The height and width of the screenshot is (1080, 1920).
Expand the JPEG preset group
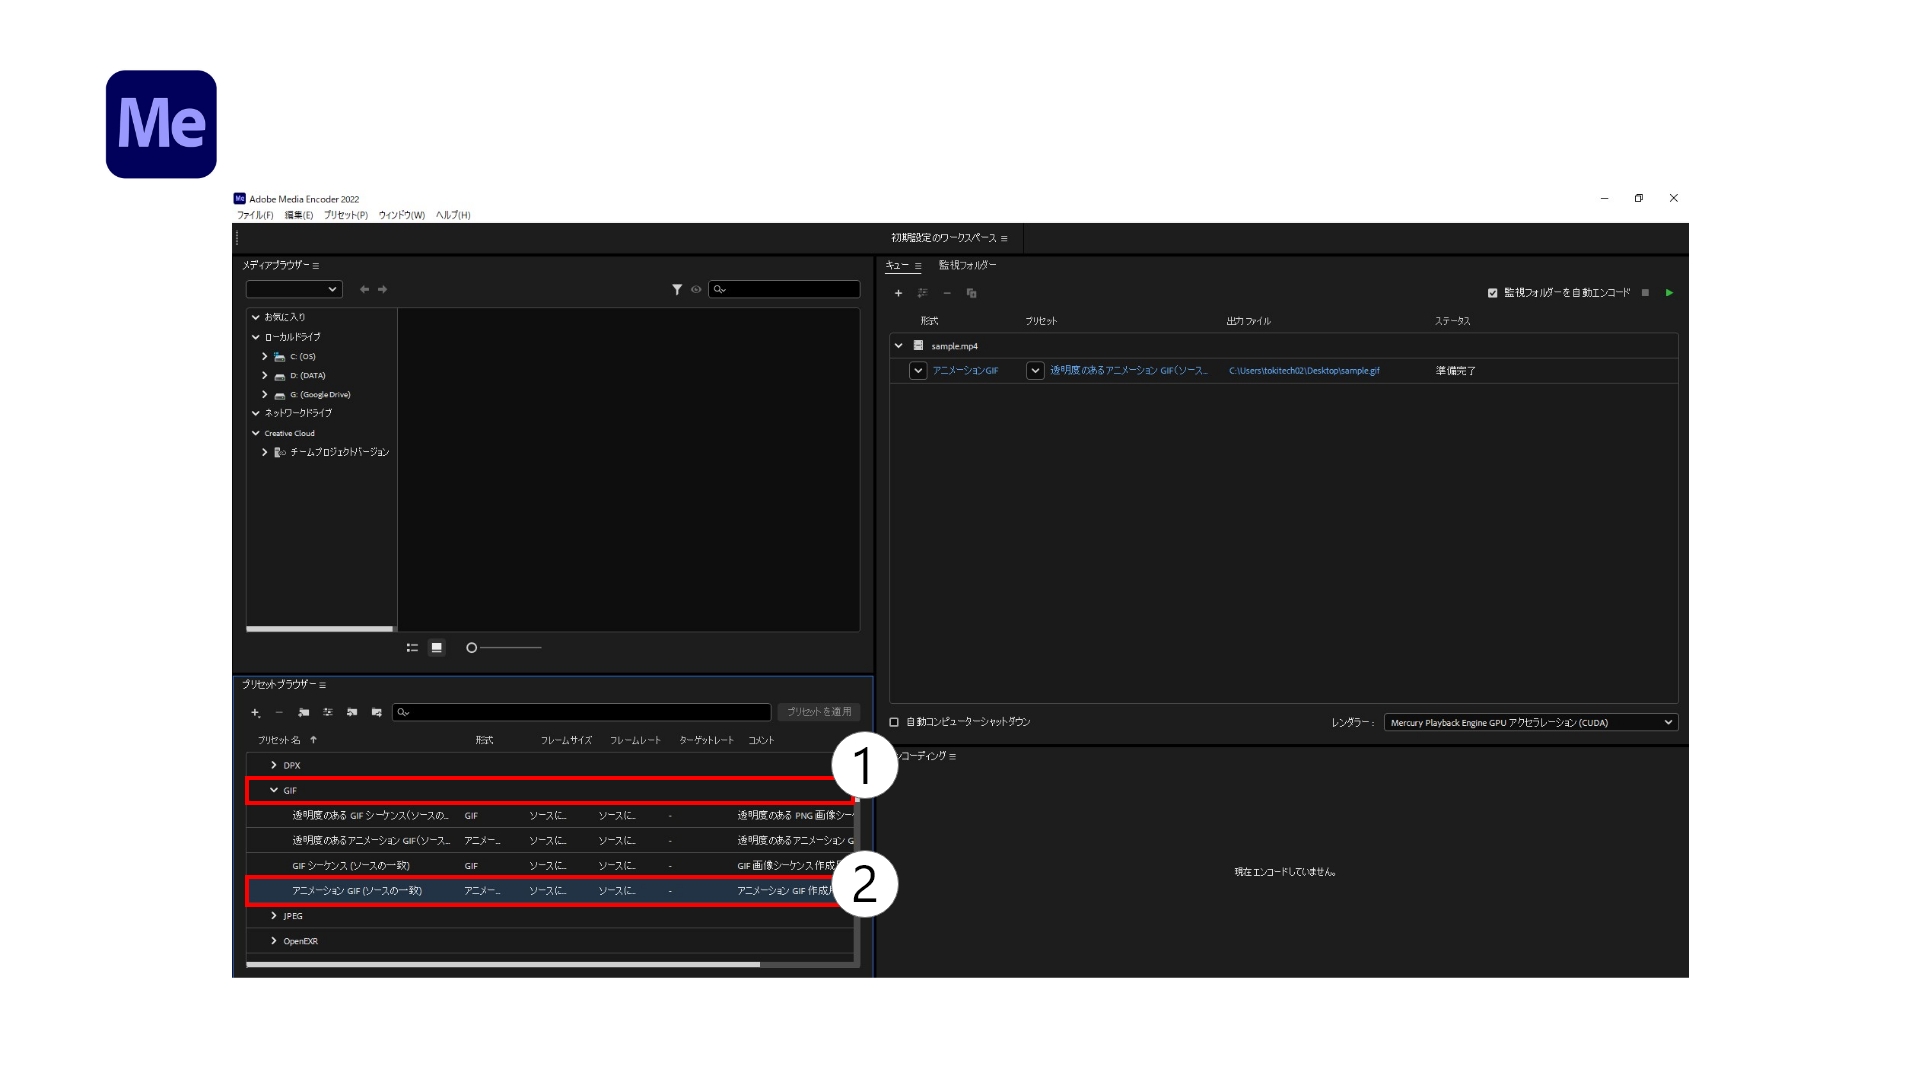pos(272,915)
